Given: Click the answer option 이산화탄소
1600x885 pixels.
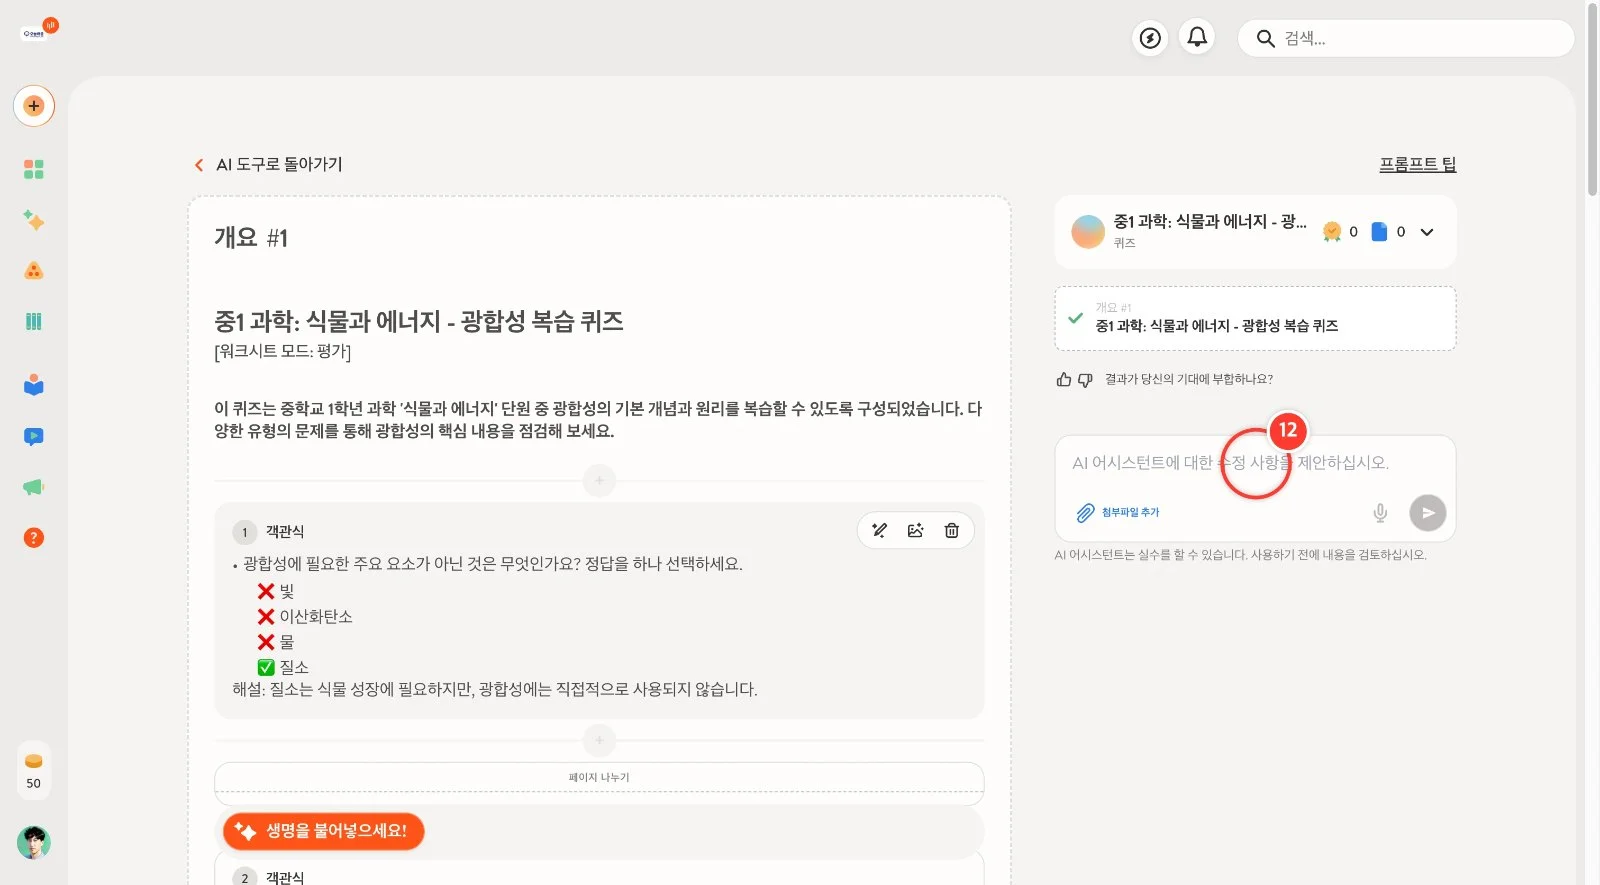Looking at the screenshot, I should coord(305,617).
